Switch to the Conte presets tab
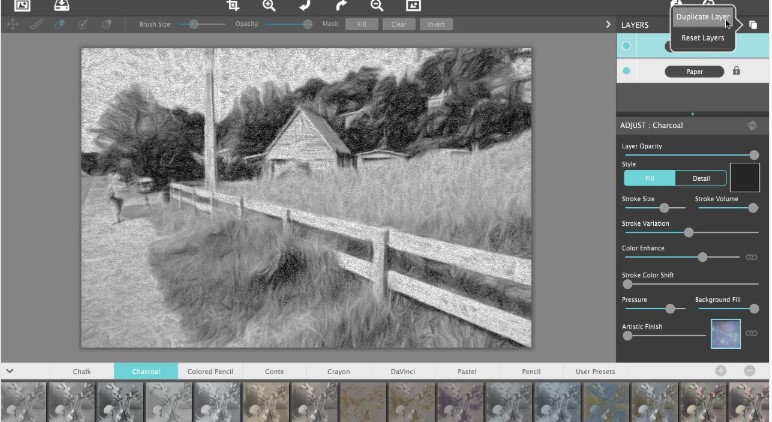 point(274,371)
